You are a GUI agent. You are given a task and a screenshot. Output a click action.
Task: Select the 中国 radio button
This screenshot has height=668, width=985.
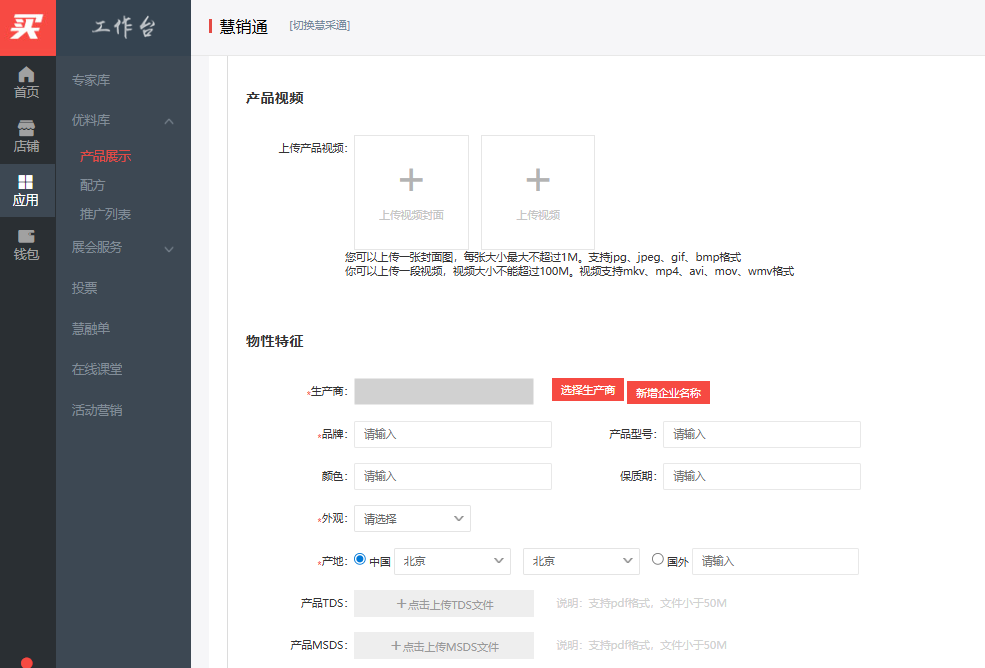[360, 560]
